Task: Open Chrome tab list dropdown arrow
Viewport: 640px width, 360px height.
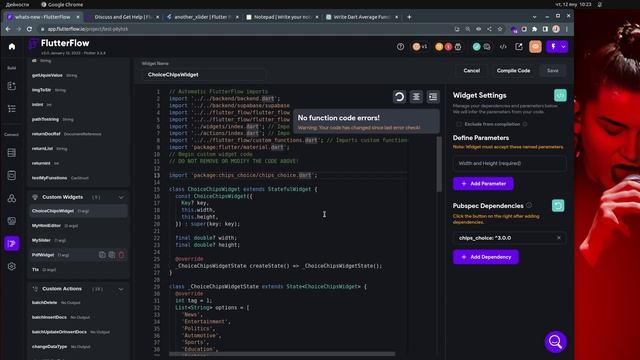Action: (534, 17)
